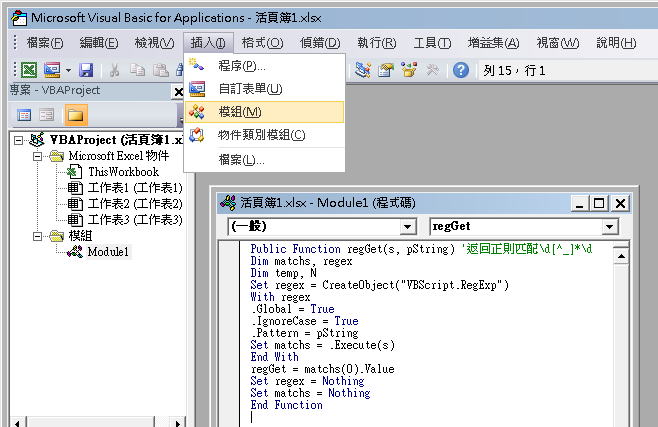This screenshot has width=658, height=427.
Task: Open the Properties Window toolbar icon
Action: coord(386,70)
